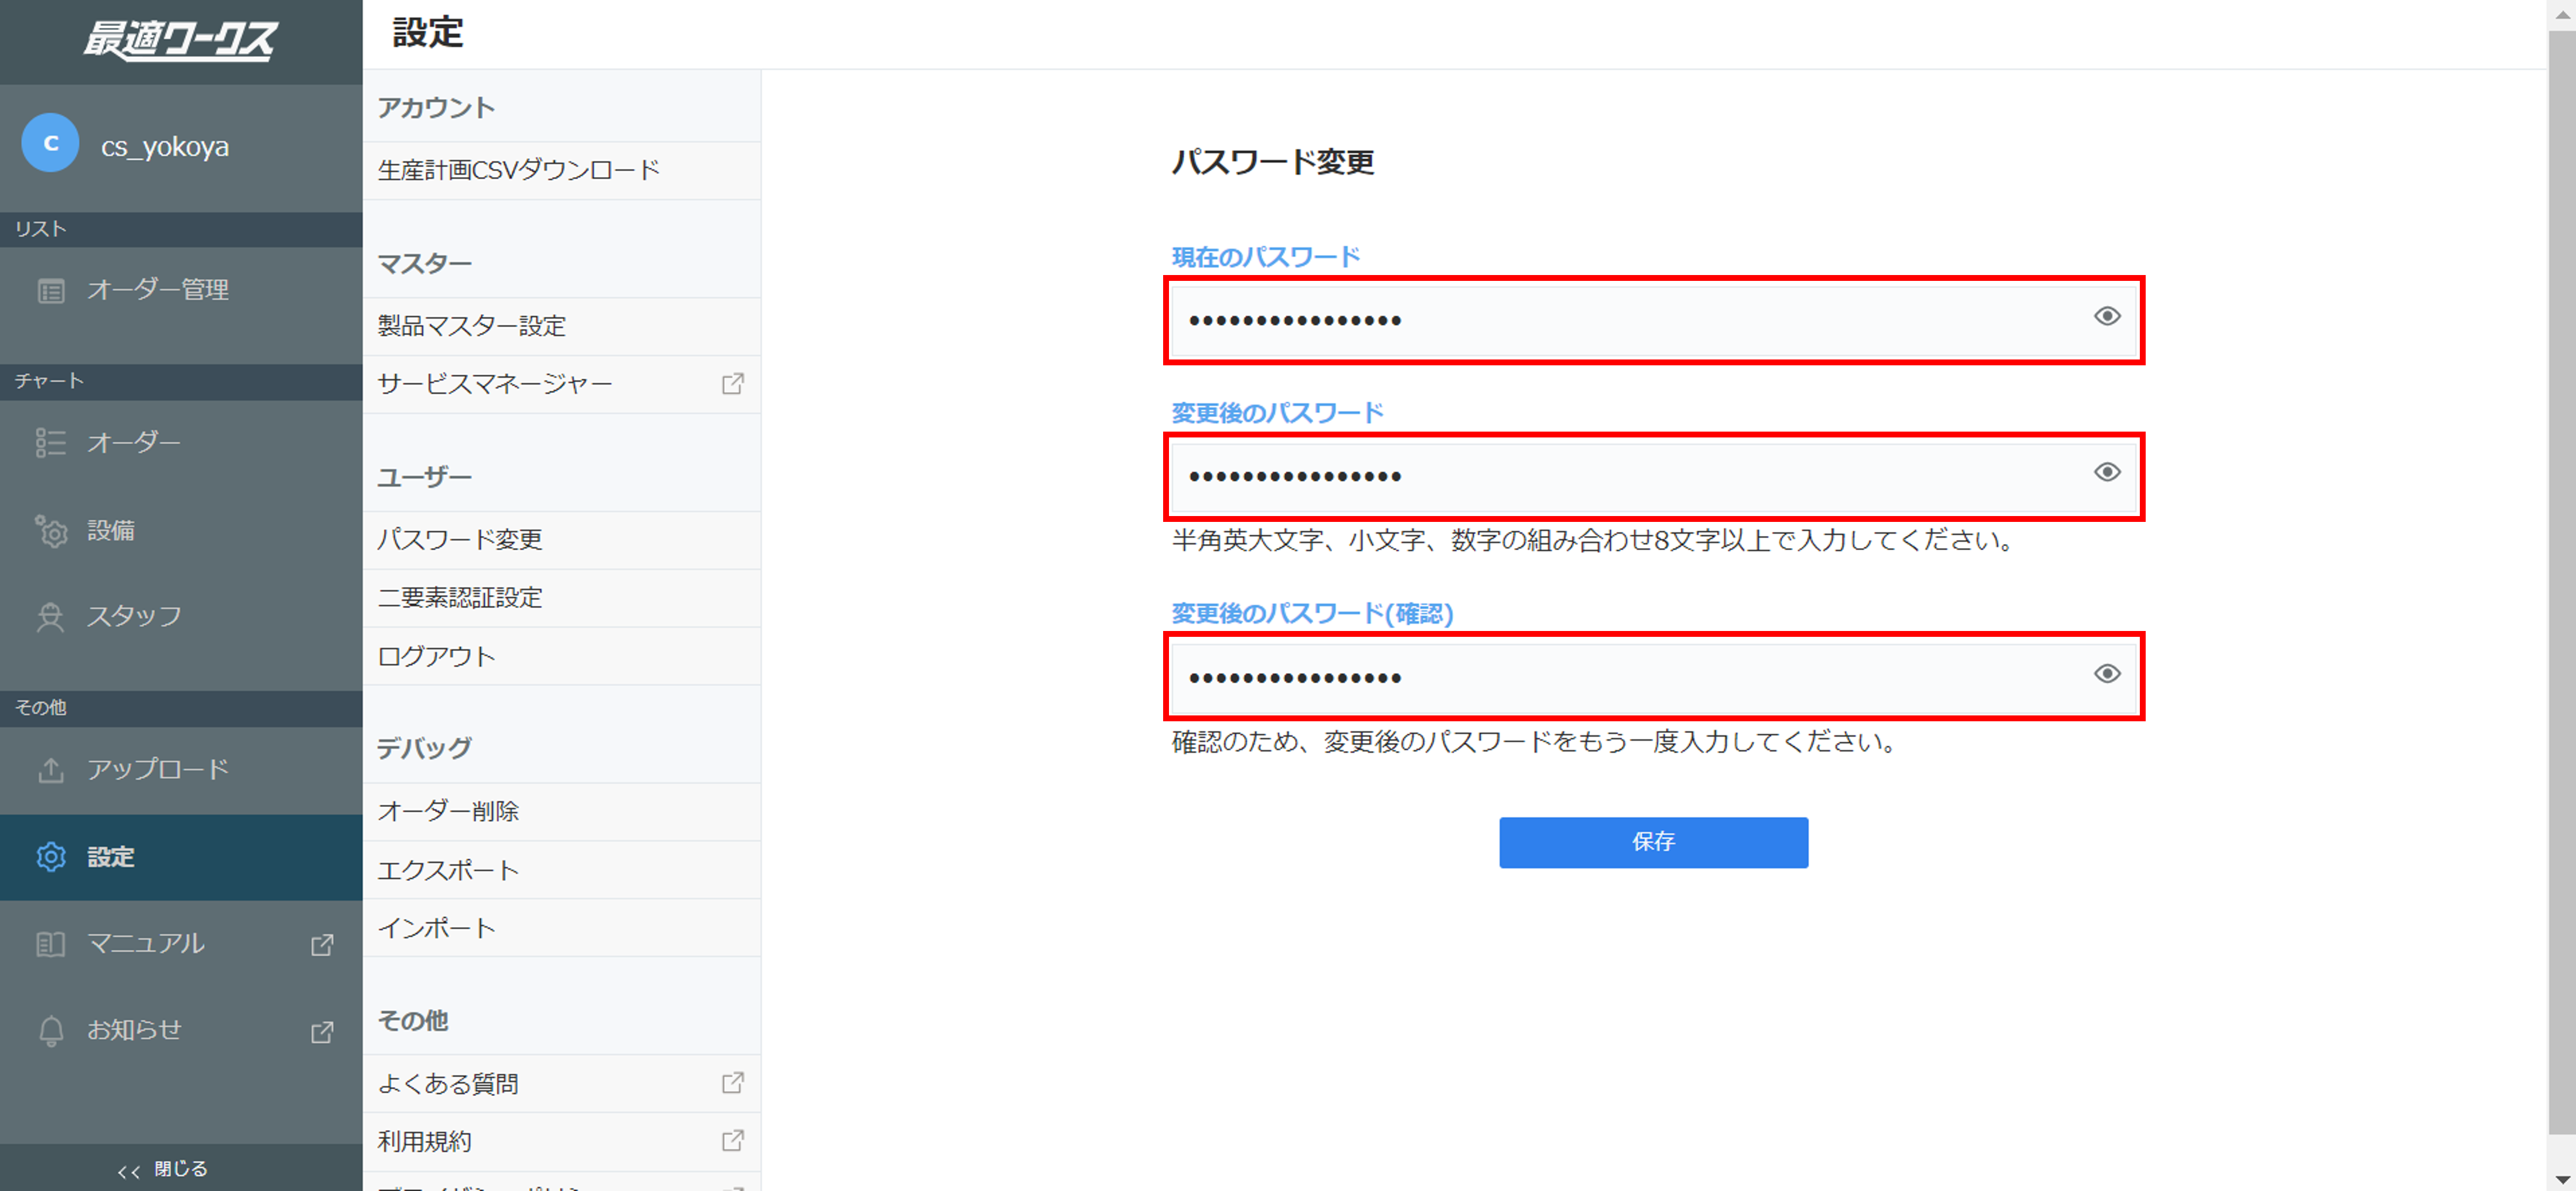
Task: Click the マニュアル book icon
Action: coord(51,944)
